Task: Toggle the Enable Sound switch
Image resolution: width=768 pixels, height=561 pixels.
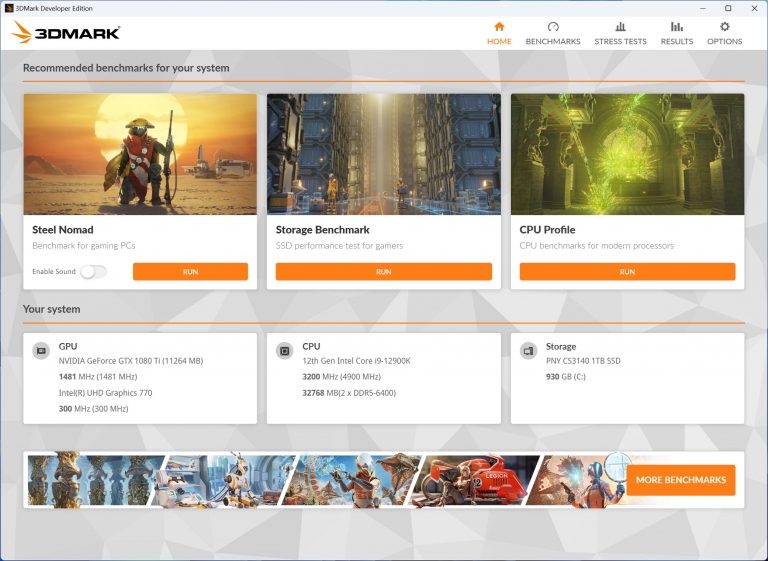Action: 94,272
